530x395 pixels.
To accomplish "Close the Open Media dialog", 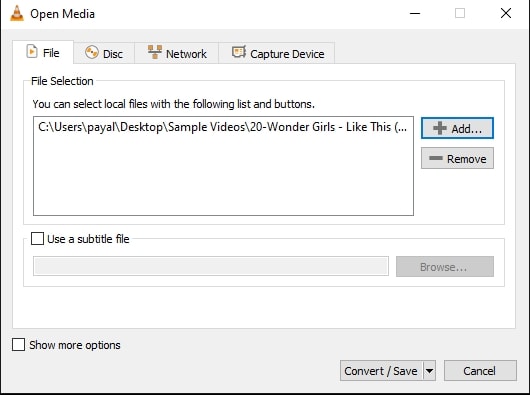I will [506, 14].
